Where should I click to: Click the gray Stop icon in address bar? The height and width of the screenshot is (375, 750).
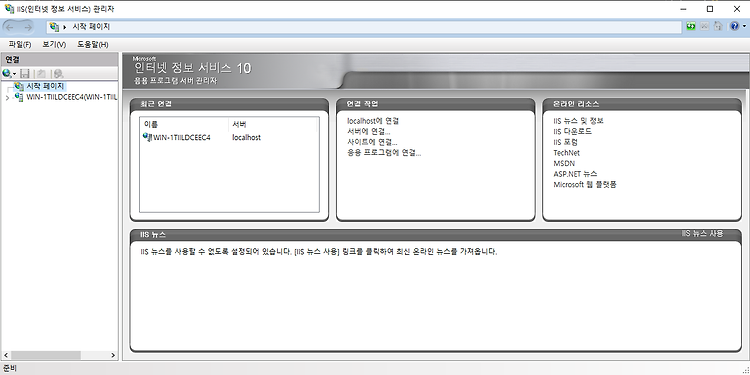[704, 27]
